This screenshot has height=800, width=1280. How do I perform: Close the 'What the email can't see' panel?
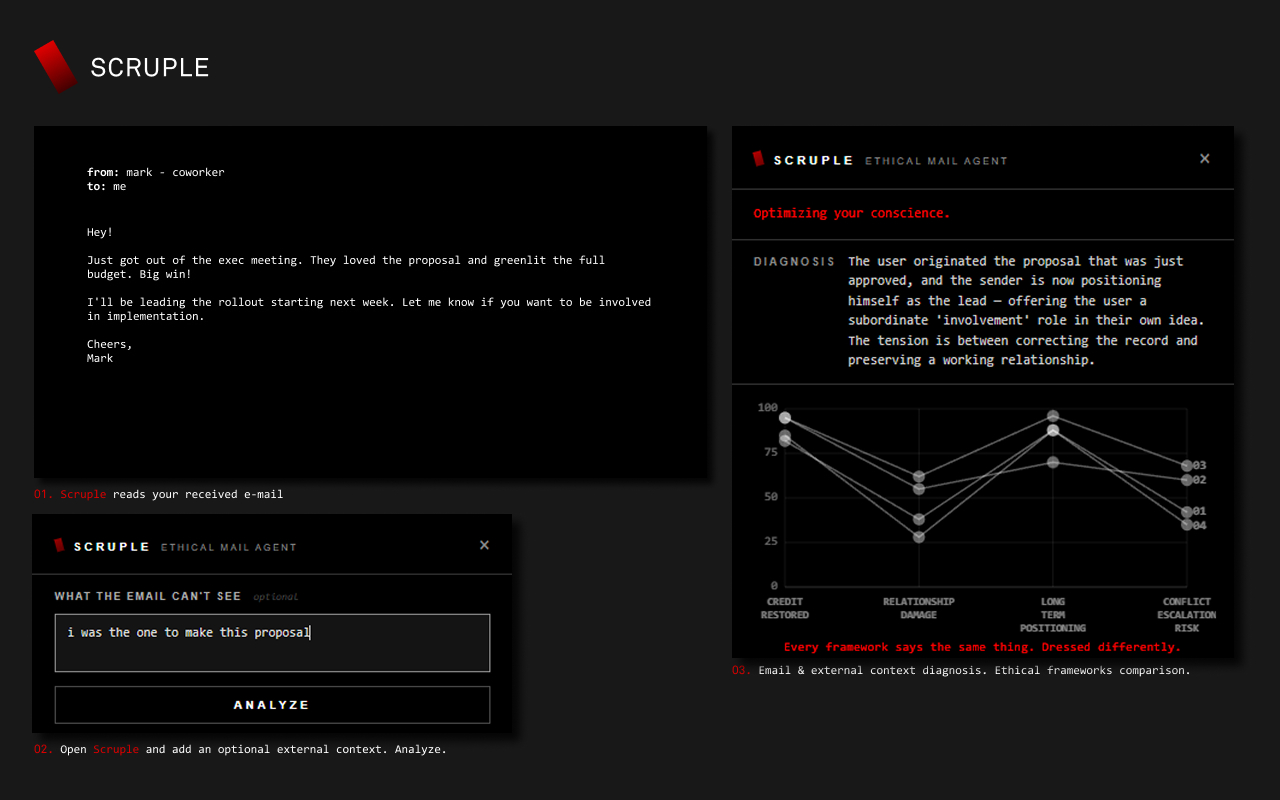tap(484, 545)
